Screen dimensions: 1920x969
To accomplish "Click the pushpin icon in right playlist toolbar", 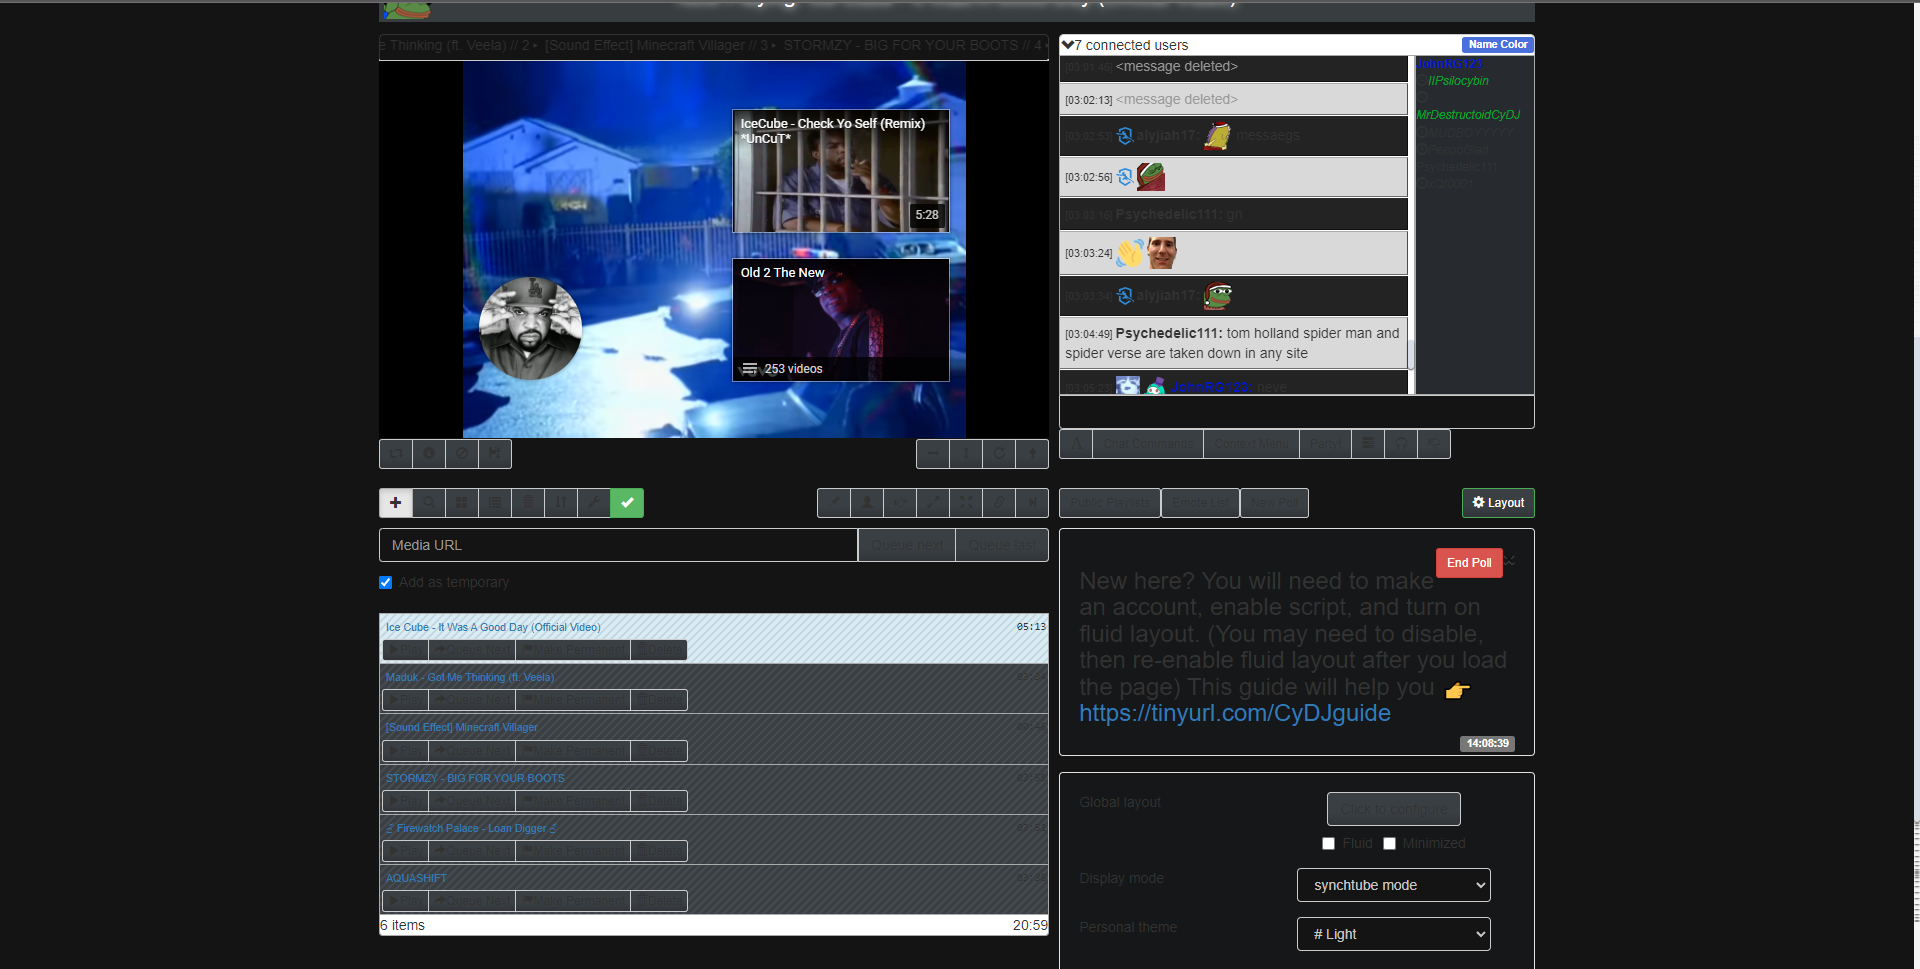I will 834,503.
